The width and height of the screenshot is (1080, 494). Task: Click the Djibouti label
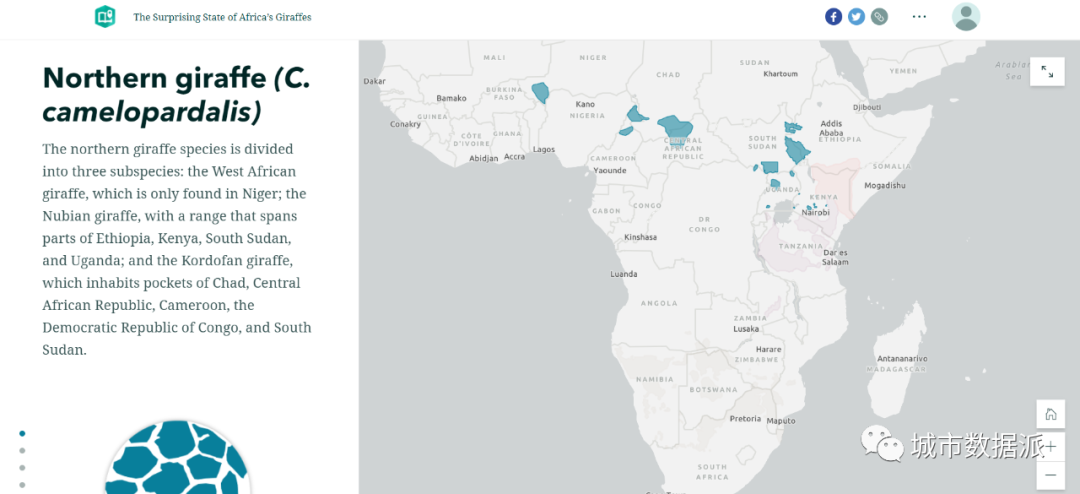tap(867, 107)
